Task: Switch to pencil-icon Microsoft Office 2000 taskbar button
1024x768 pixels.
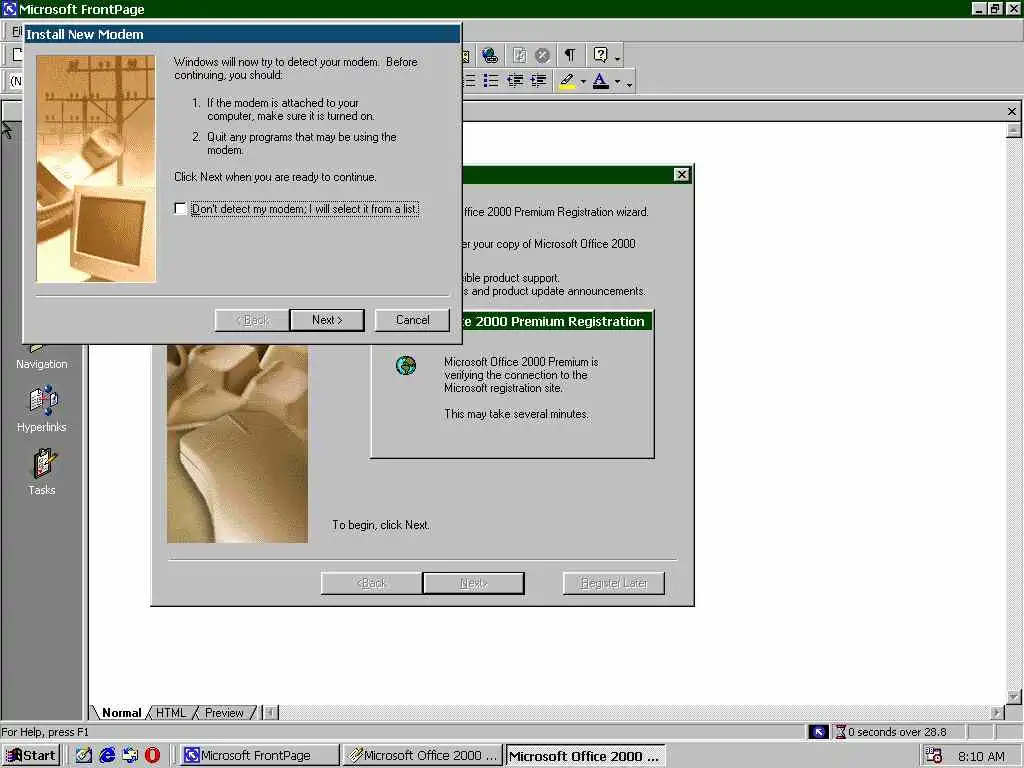Action: click(x=423, y=756)
